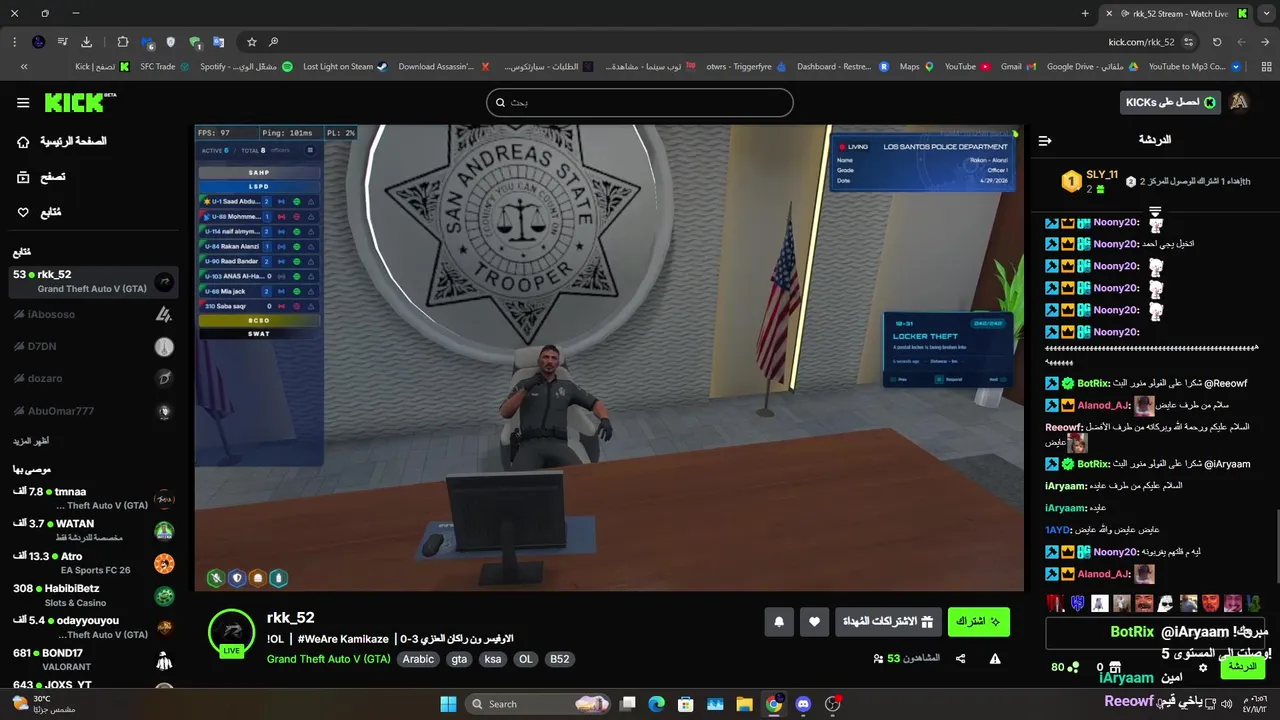The image size is (1280, 720).
Task: Click the get KICKs button
Action: tap(1171, 102)
